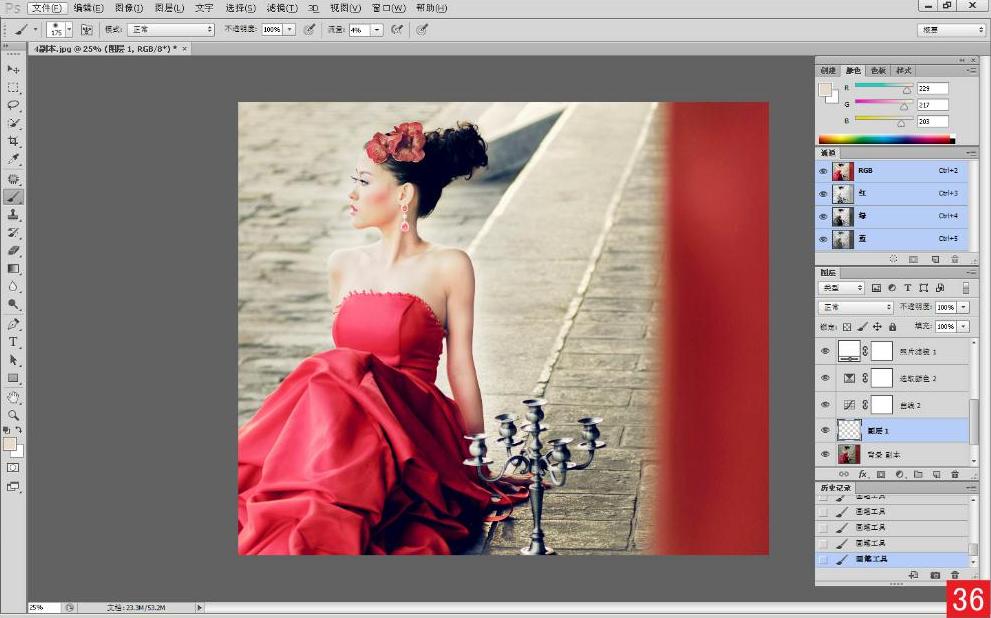The image size is (991, 618).
Task: Select the Eyedropper tool
Action: tap(13, 159)
